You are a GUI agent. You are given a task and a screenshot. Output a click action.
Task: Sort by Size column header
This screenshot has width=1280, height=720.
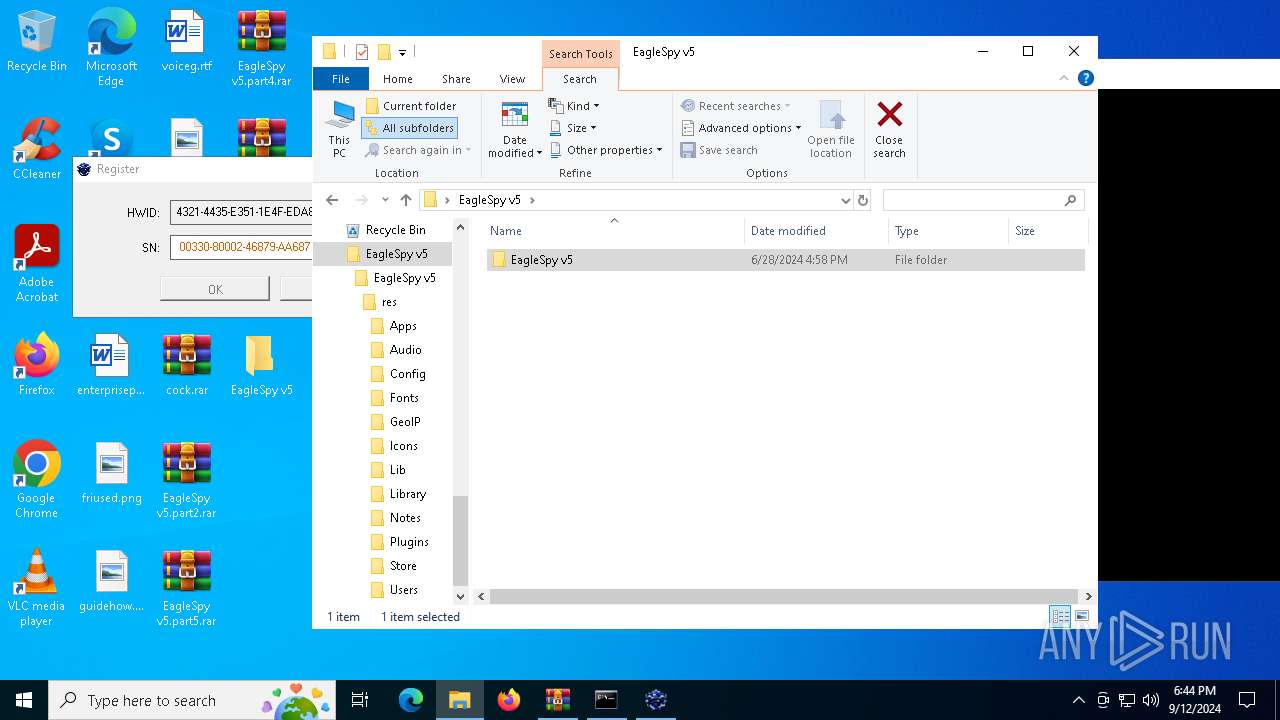click(x=1047, y=231)
